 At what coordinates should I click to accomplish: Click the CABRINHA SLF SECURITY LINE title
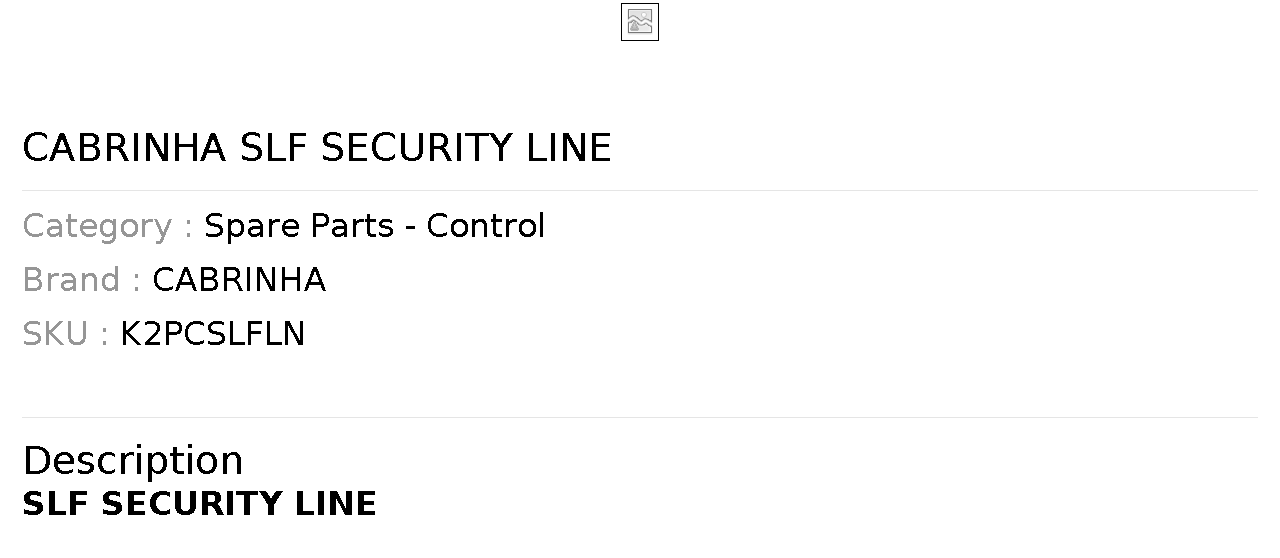(317, 148)
